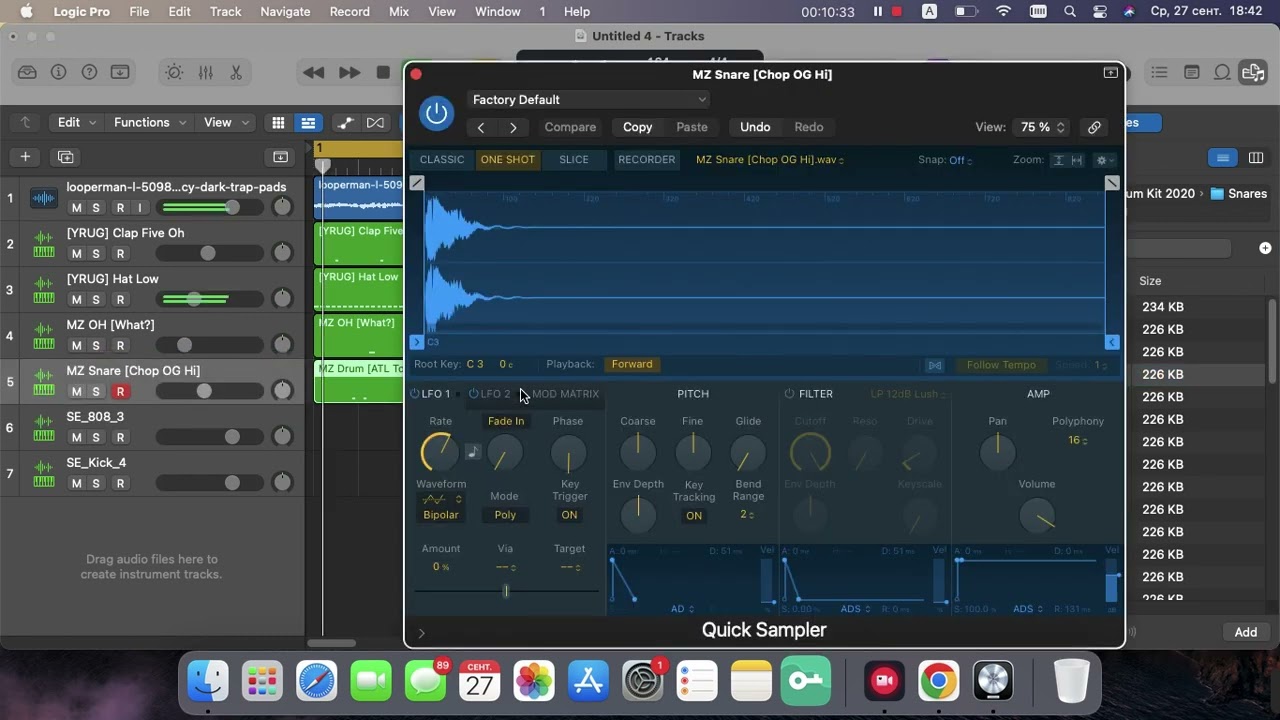Solo the SE_Kick_4 track
Screen dimensions: 1280x720
(96, 484)
